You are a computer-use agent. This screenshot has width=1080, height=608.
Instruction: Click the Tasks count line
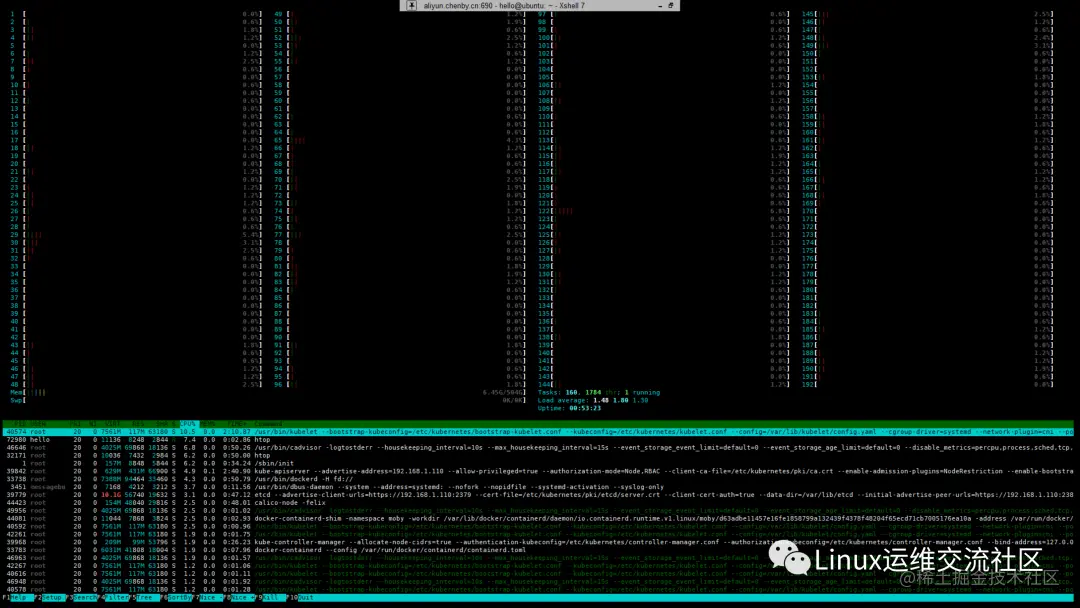click(599, 392)
